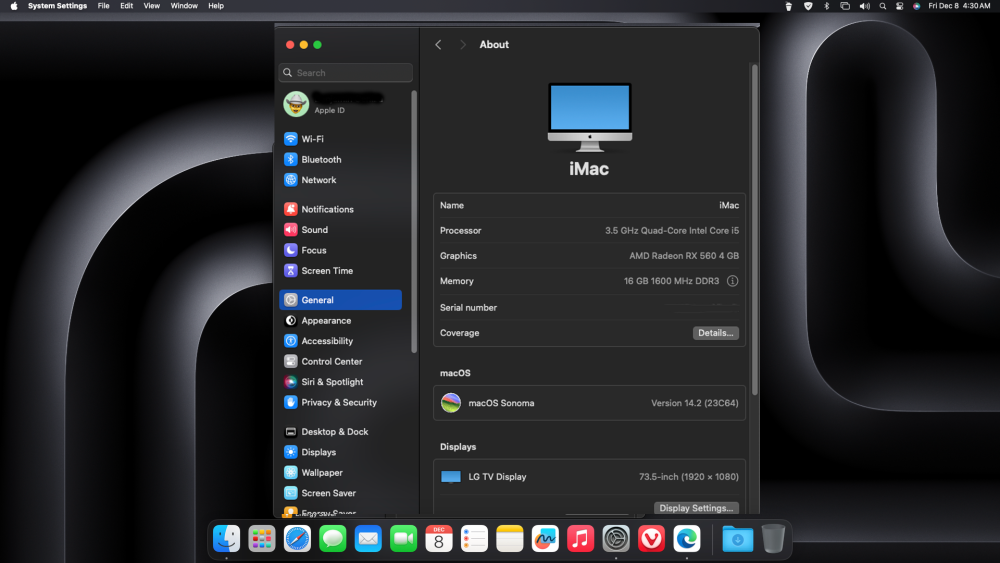Open Calendar from the Dock
Viewport: 1000px width, 563px height.
tap(439, 539)
